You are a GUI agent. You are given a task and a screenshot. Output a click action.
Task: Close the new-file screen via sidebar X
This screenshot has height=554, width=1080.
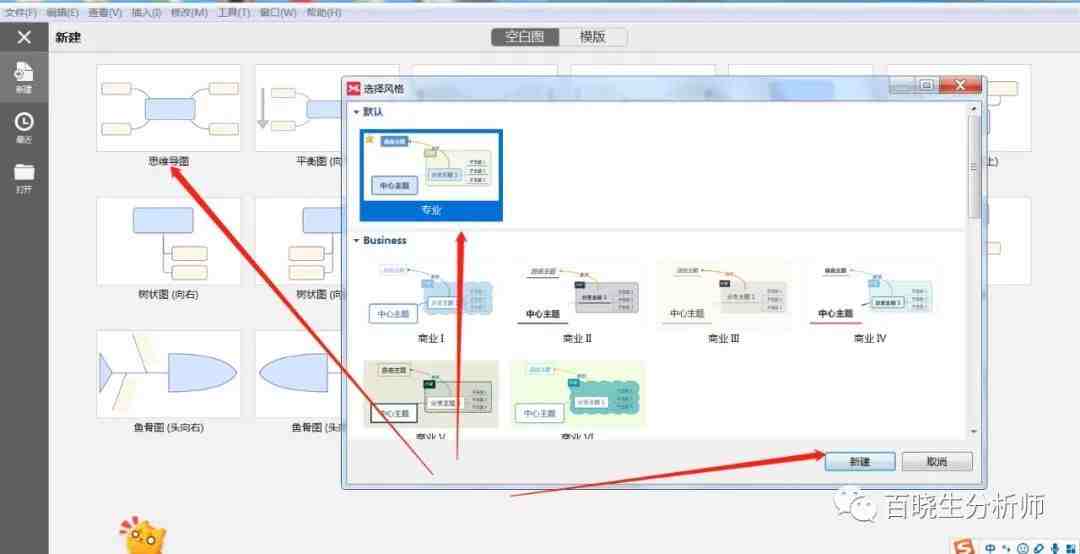pyautogui.click(x=24, y=37)
